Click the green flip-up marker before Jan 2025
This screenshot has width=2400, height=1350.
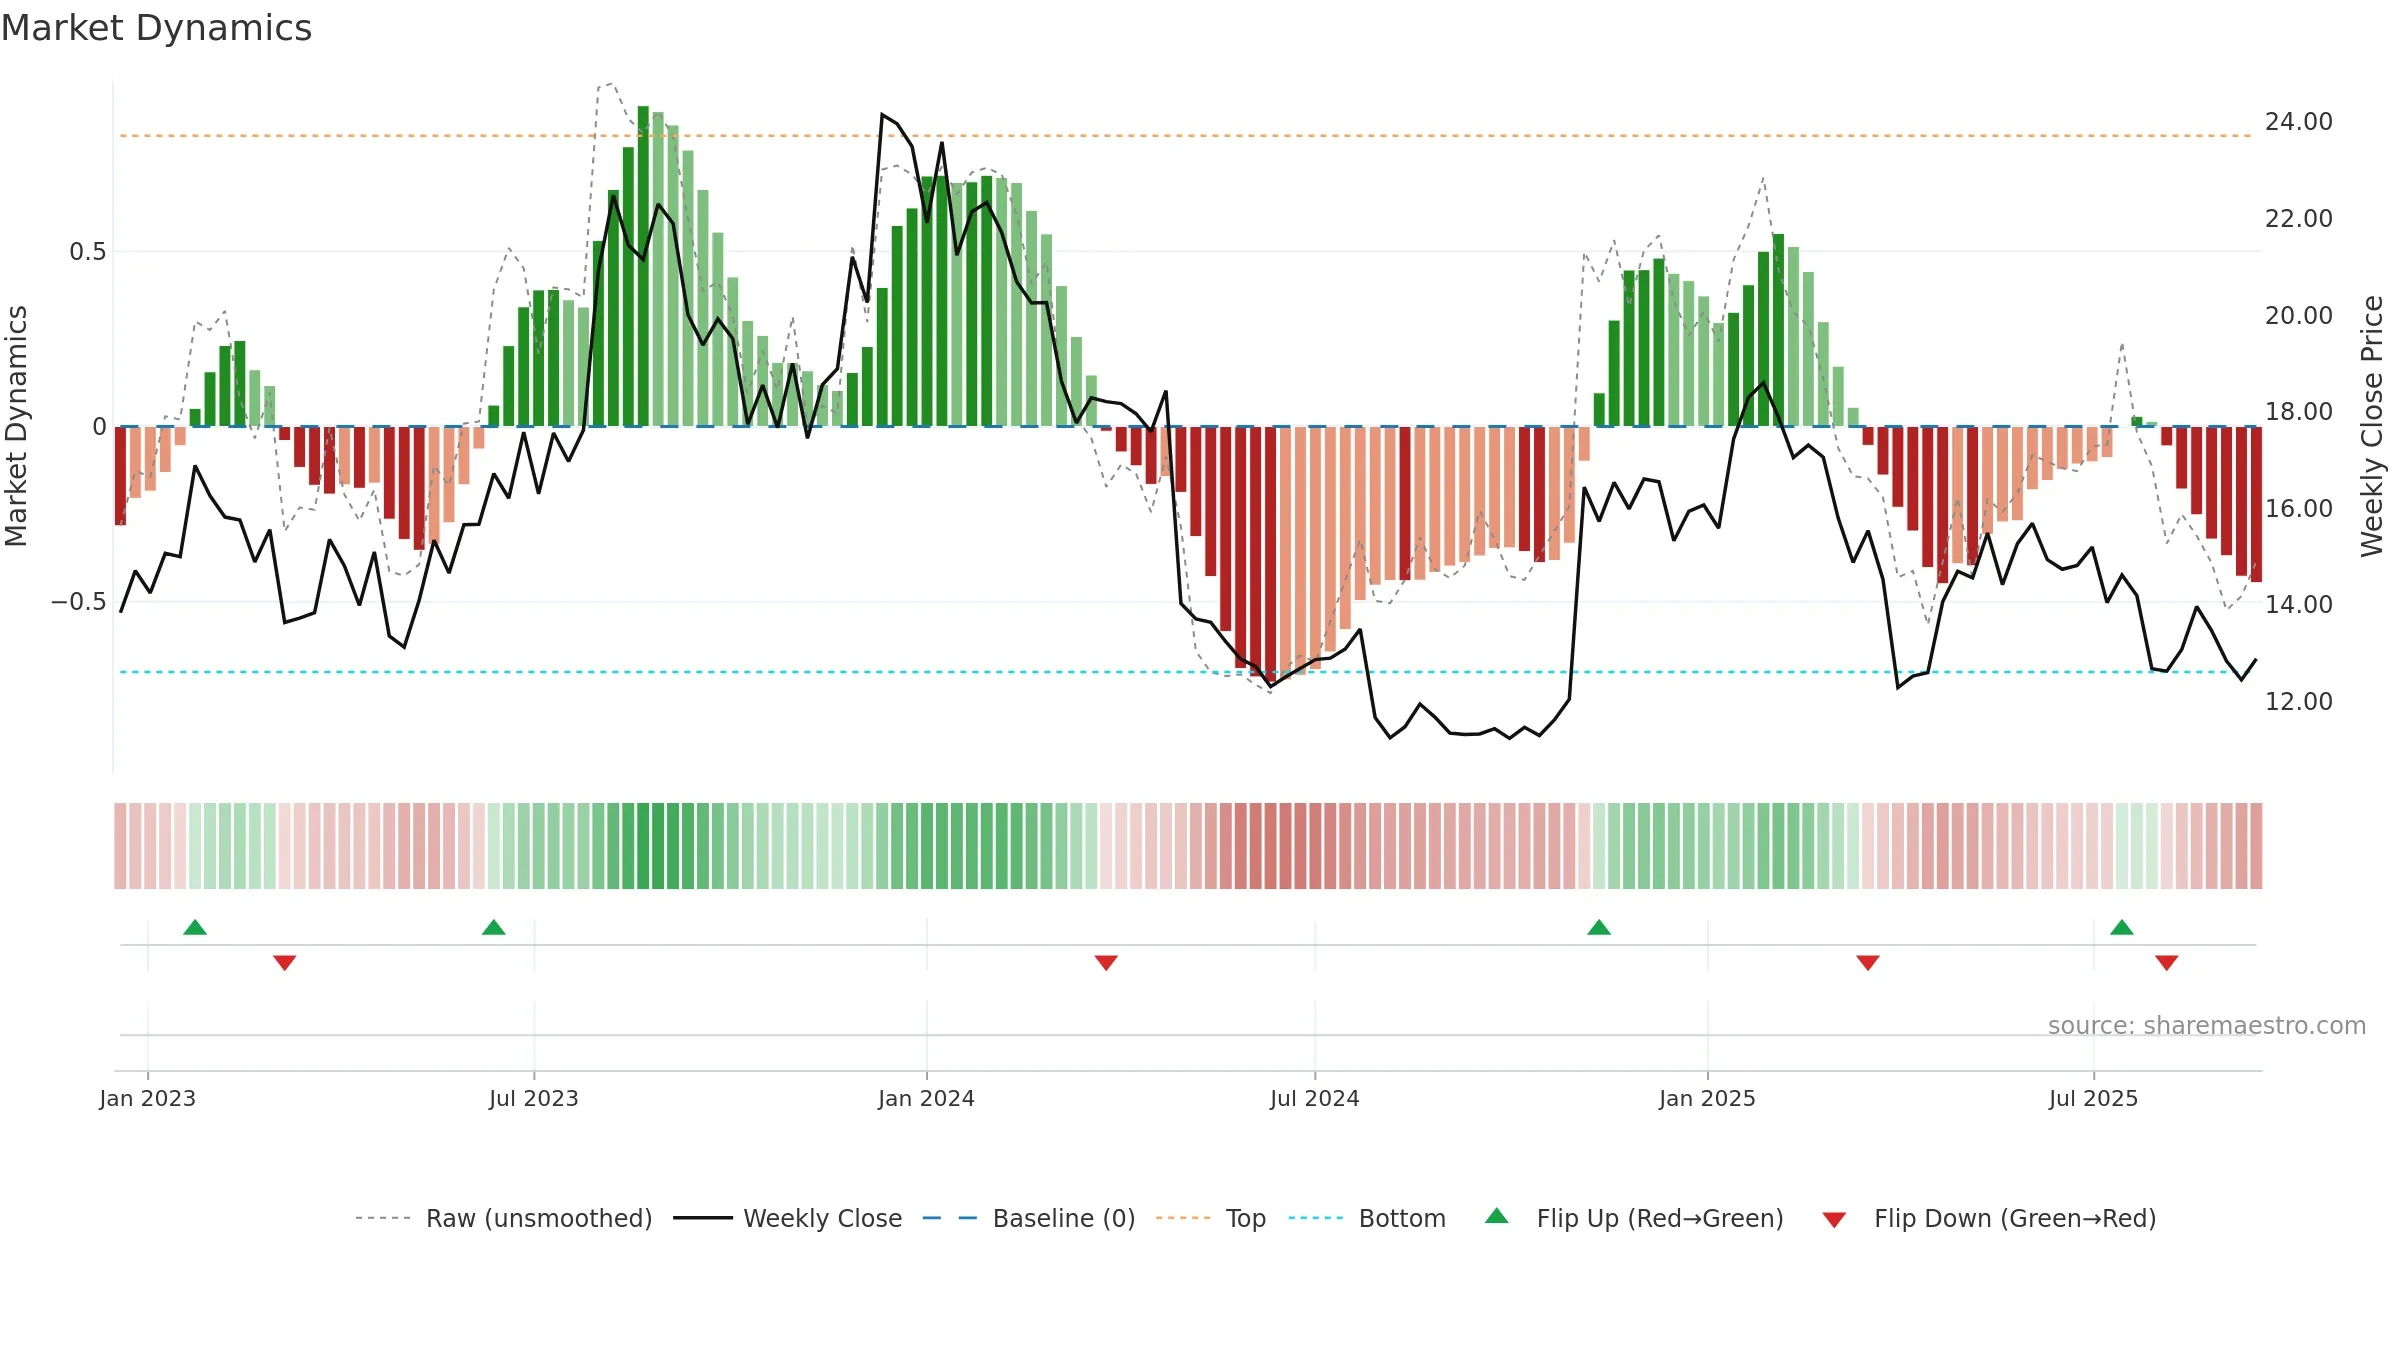1599,927
